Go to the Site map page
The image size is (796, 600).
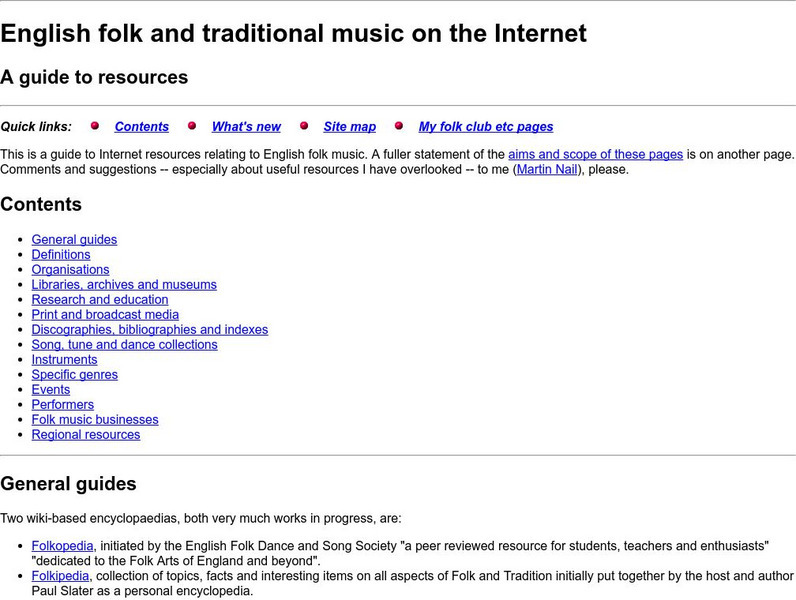pos(350,127)
